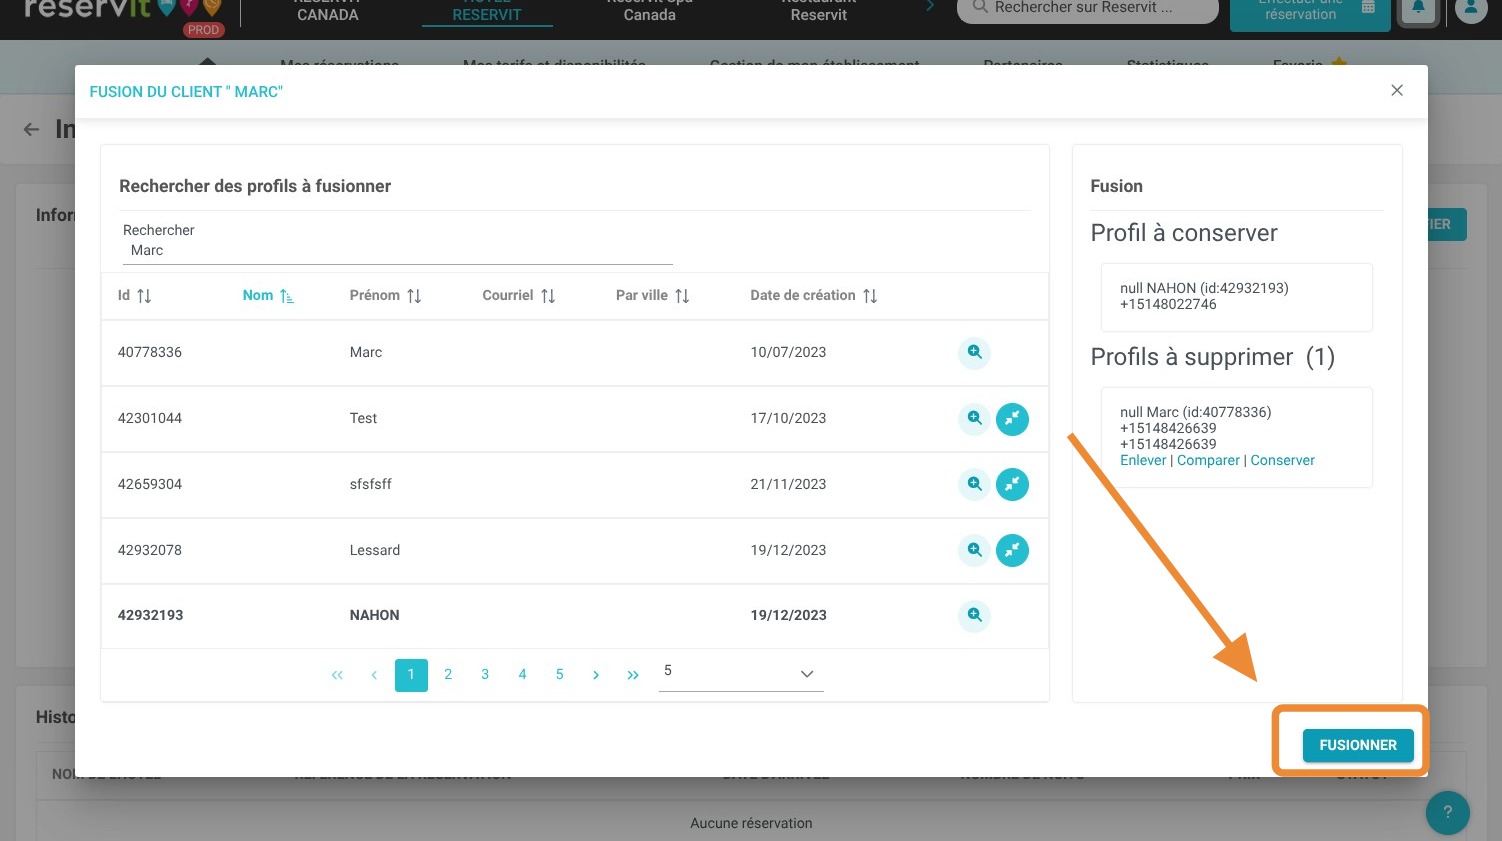
Task: View profile details for Test row
Action: (x=974, y=418)
